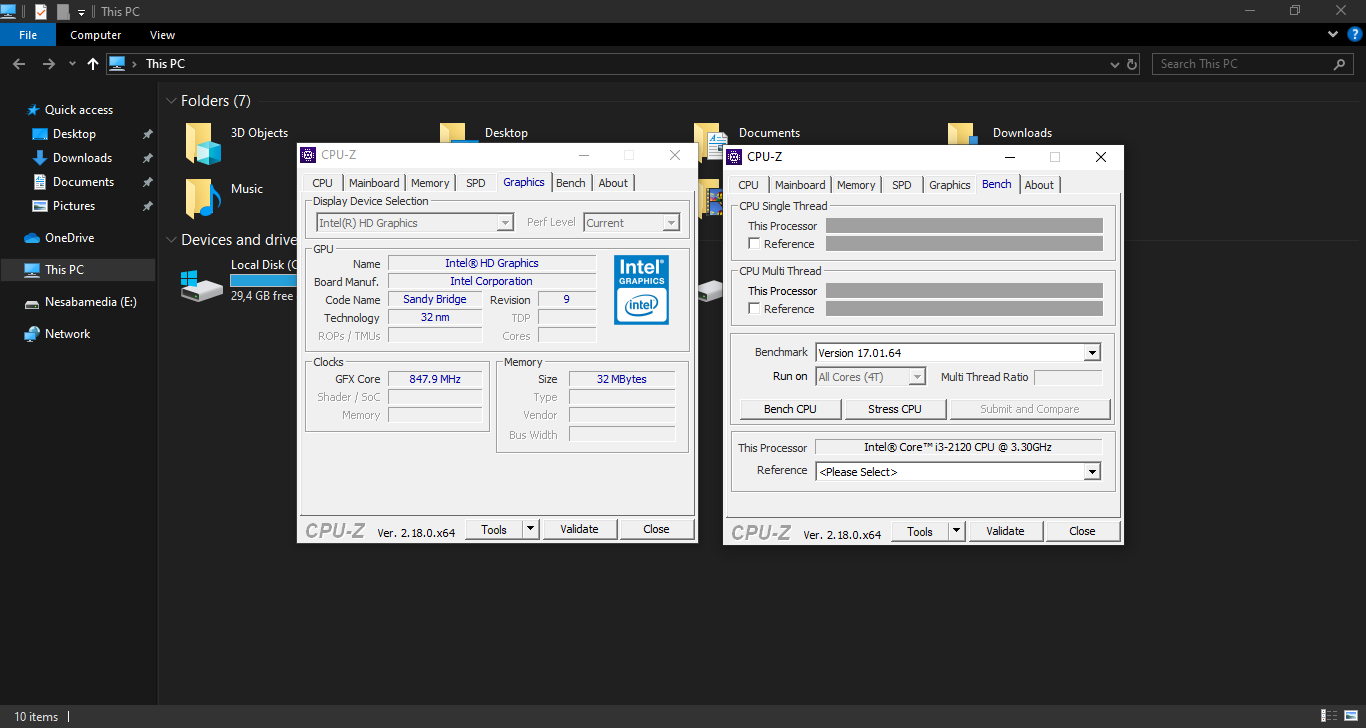Open Tools dropdown arrow in Graphics window

point(531,530)
